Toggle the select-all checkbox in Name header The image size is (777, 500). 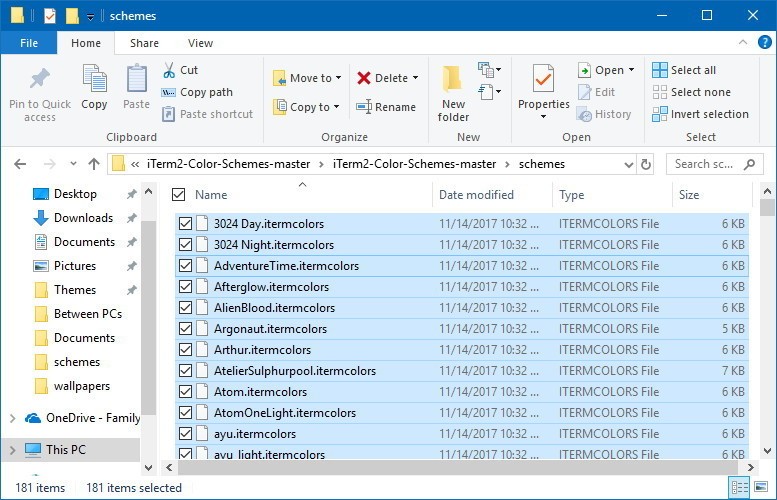pyautogui.click(x=179, y=195)
